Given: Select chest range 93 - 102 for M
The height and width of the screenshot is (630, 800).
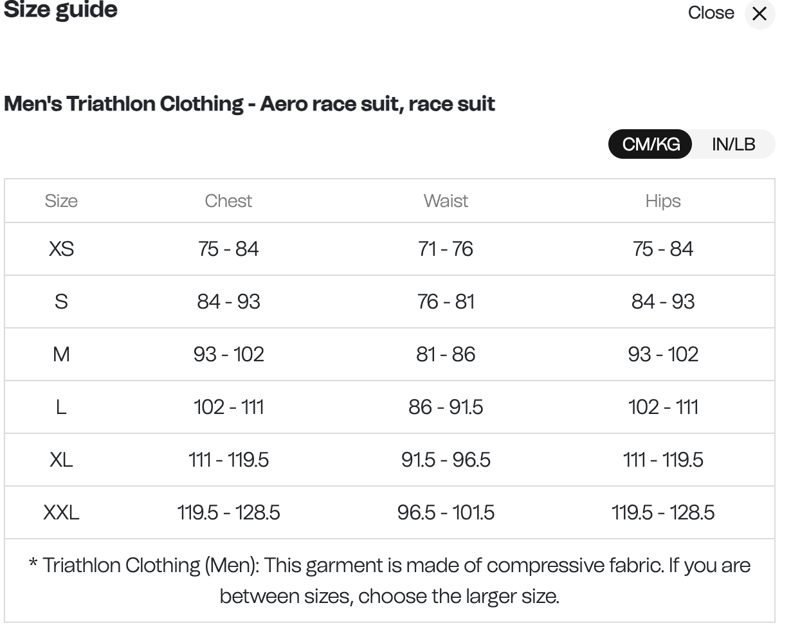Looking at the screenshot, I should click(x=229, y=354).
